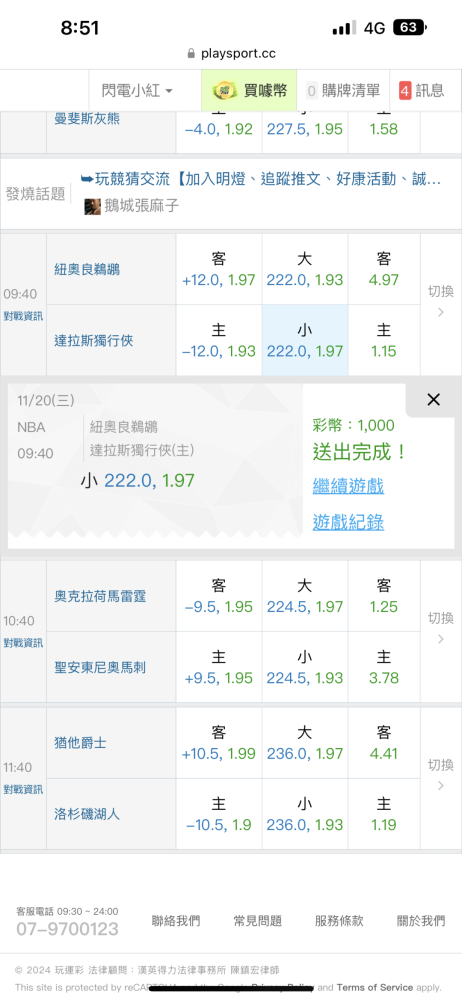Open 購牌清單 tab
Image resolution: width=462 pixels, height=1000 pixels.
point(343,91)
